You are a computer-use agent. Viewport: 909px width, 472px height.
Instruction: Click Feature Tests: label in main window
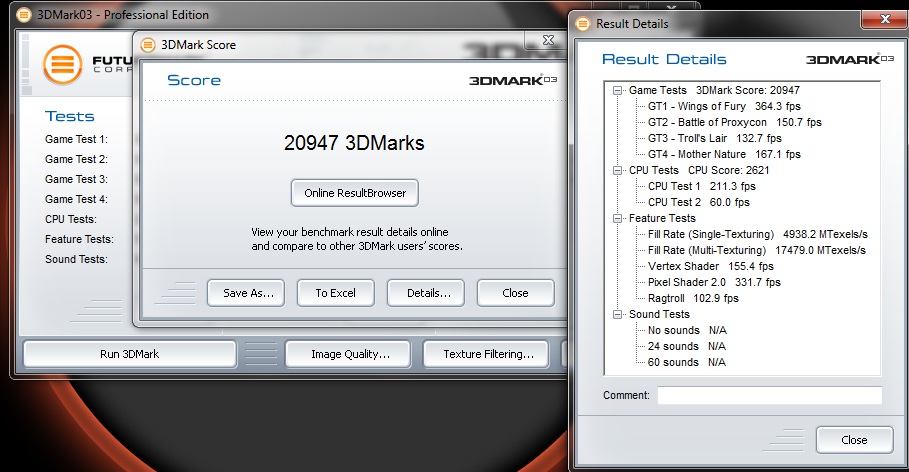(79, 239)
